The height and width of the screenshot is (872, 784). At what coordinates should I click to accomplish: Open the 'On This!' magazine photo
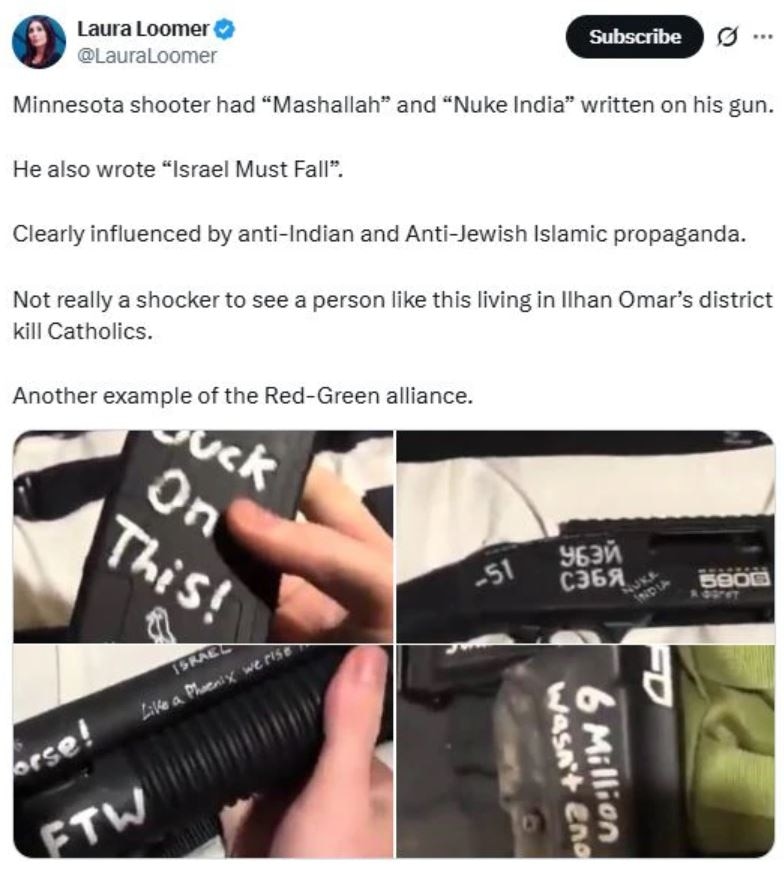coord(203,536)
